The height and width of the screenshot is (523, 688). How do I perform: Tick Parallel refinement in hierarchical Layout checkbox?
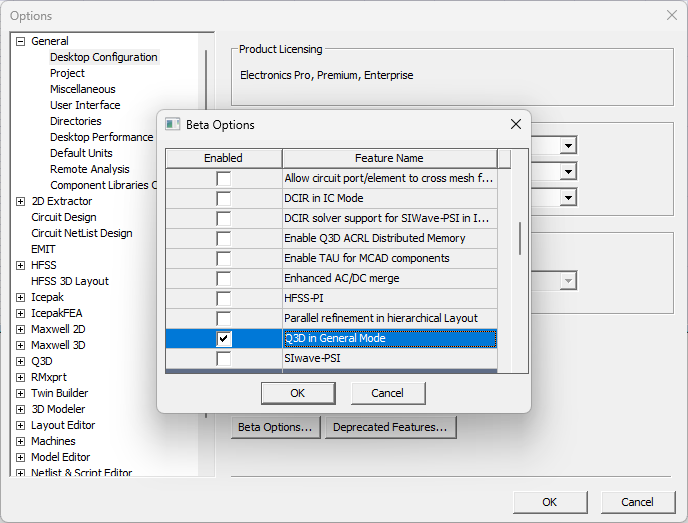pyautogui.click(x=223, y=318)
